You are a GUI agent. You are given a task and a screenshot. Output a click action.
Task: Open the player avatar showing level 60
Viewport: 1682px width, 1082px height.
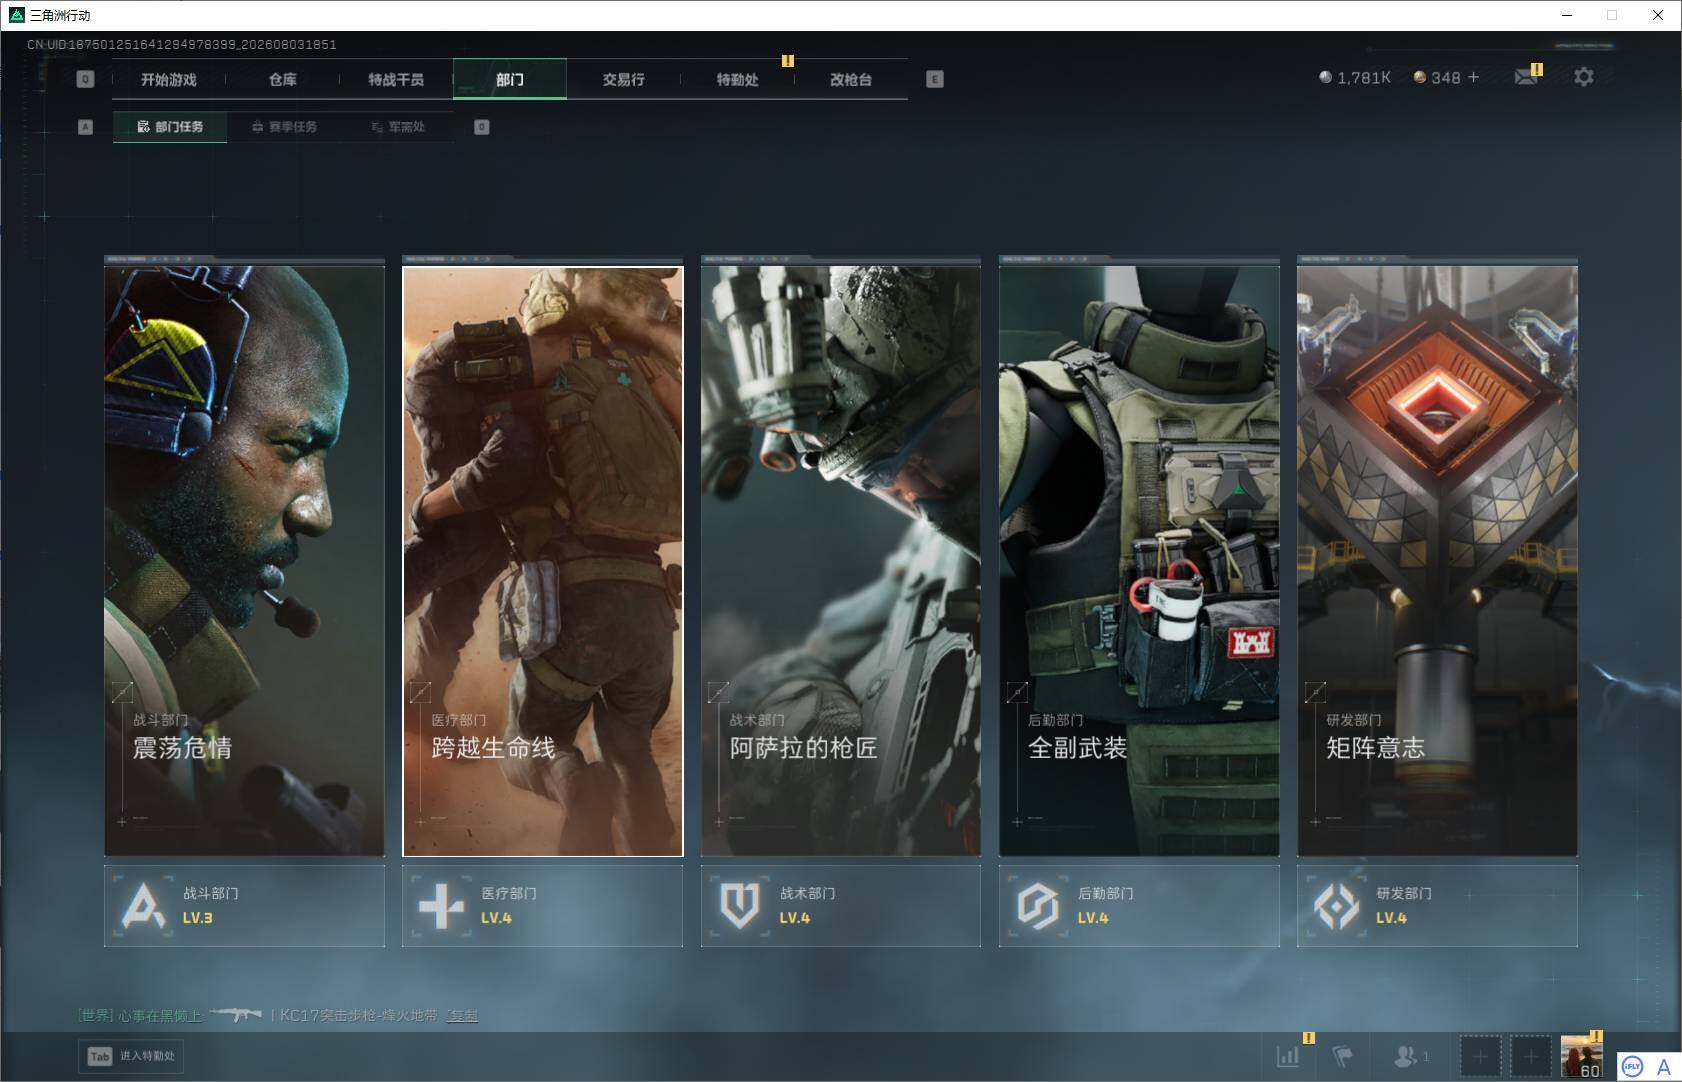point(1582,1056)
